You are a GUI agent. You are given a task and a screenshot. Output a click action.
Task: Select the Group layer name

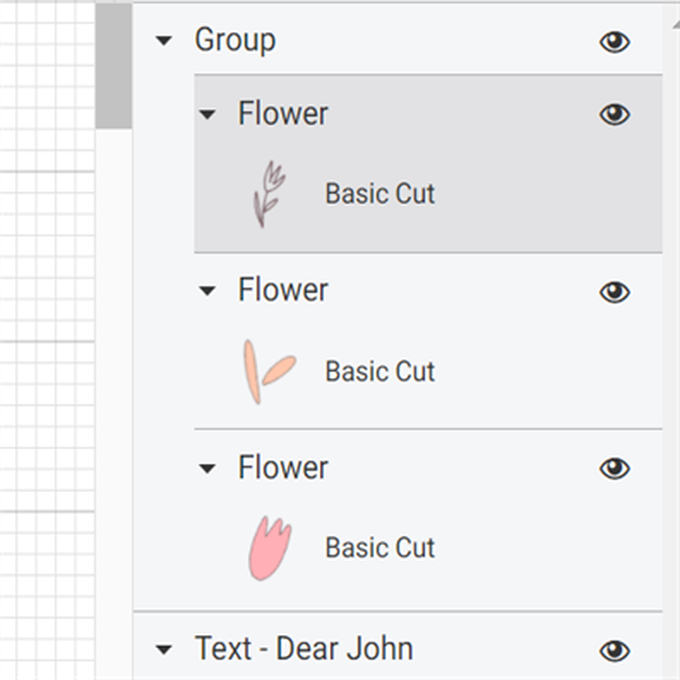pyautogui.click(x=235, y=40)
